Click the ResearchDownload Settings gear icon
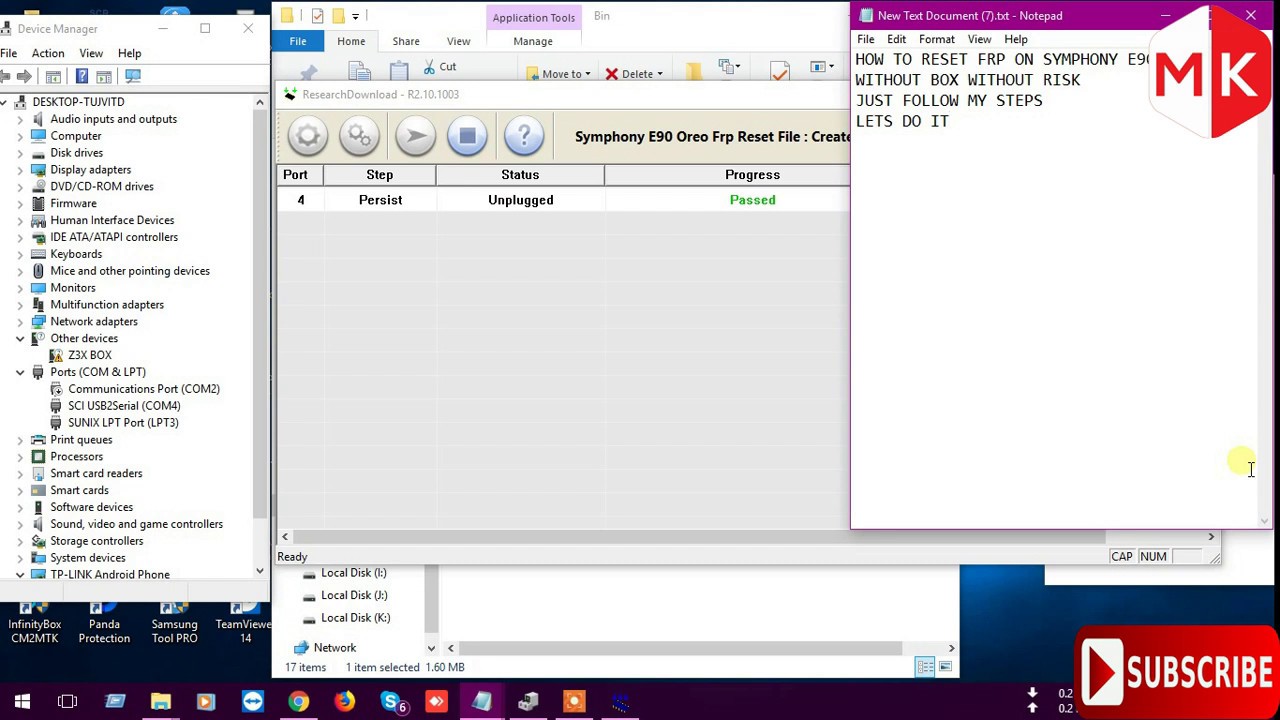The width and height of the screenshot is (1280, 720). pos(308,136)
